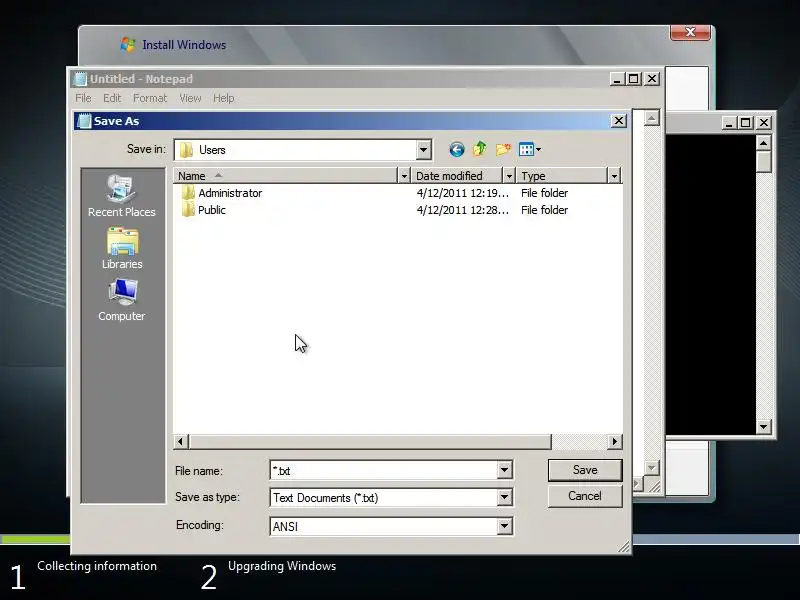Minimize the black console window
This screenshot has height=600, width=800.
click(728, 123)
